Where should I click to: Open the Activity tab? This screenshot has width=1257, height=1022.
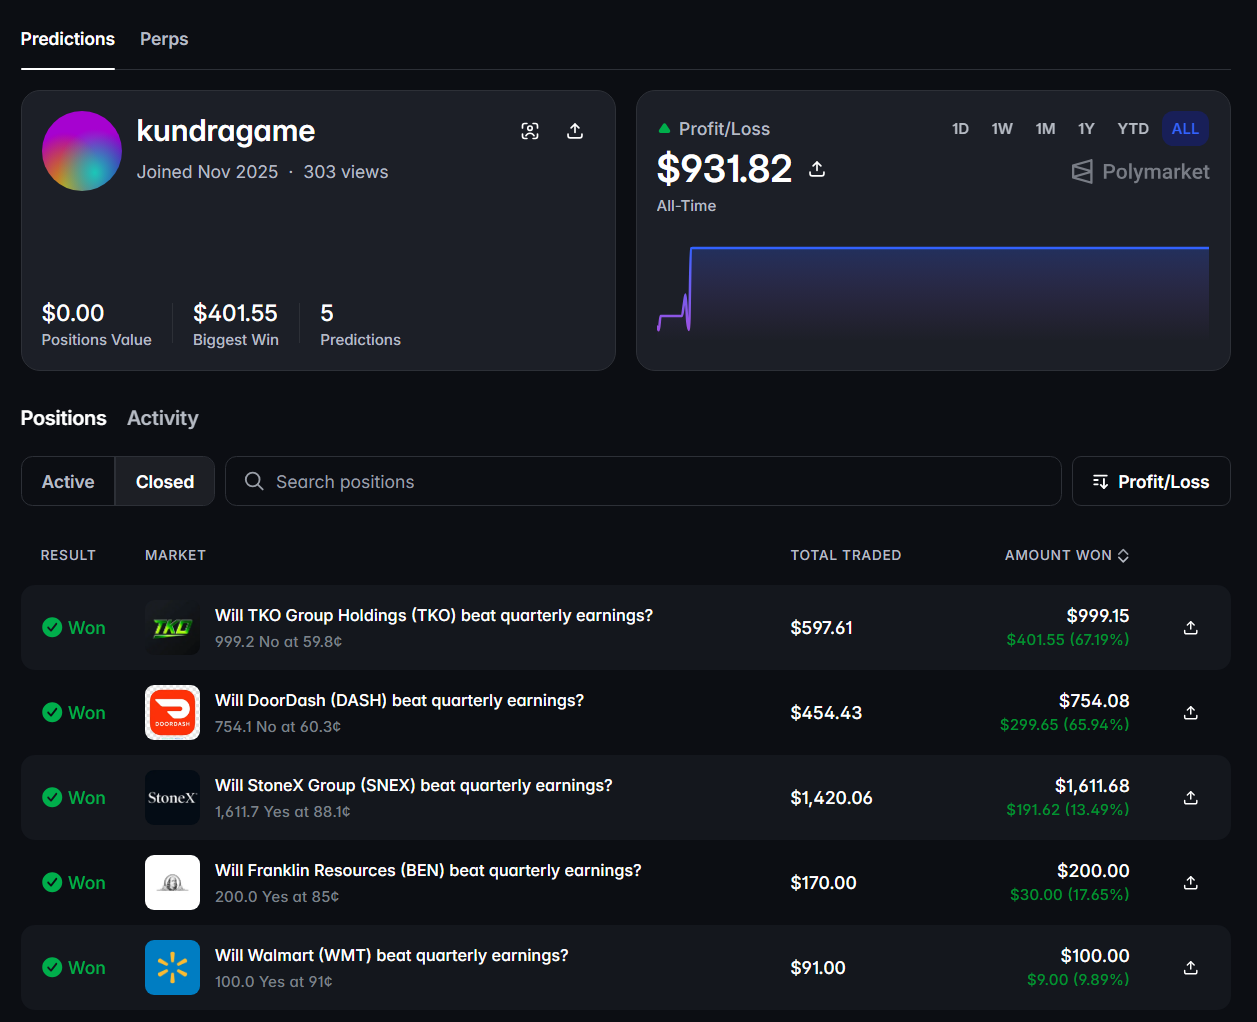coord(163,418)
